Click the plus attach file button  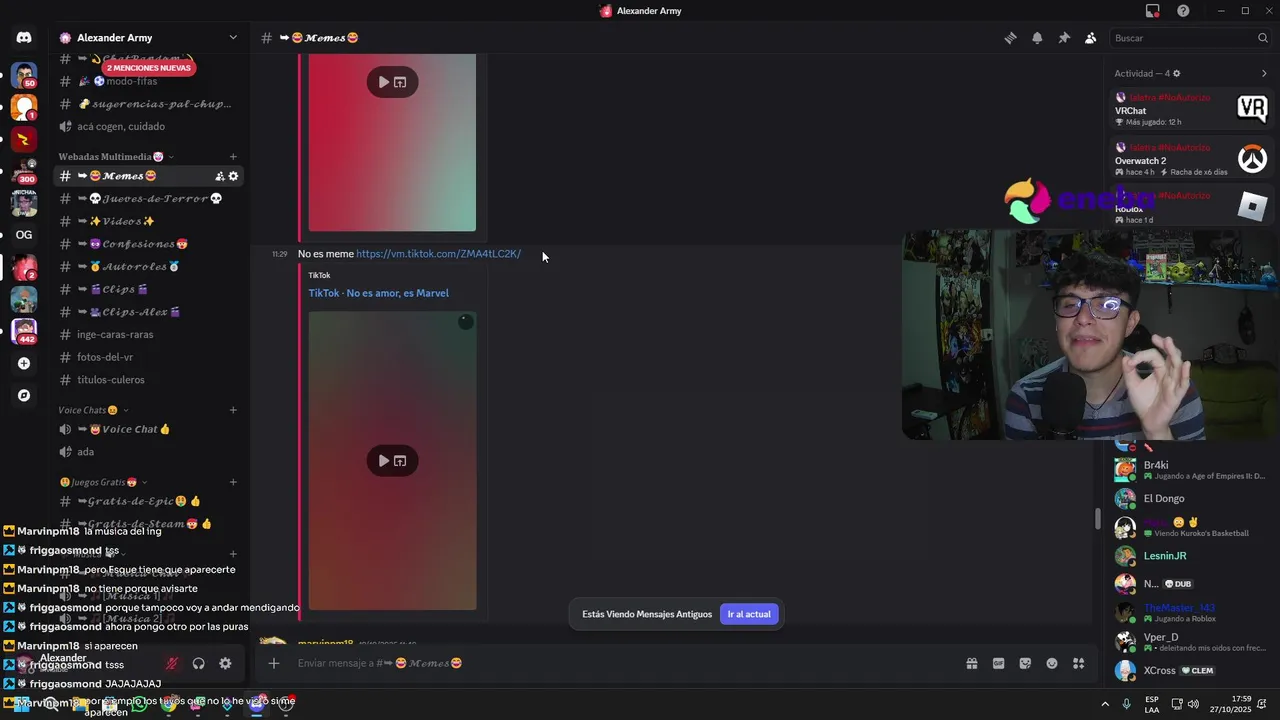pos(273,663)
